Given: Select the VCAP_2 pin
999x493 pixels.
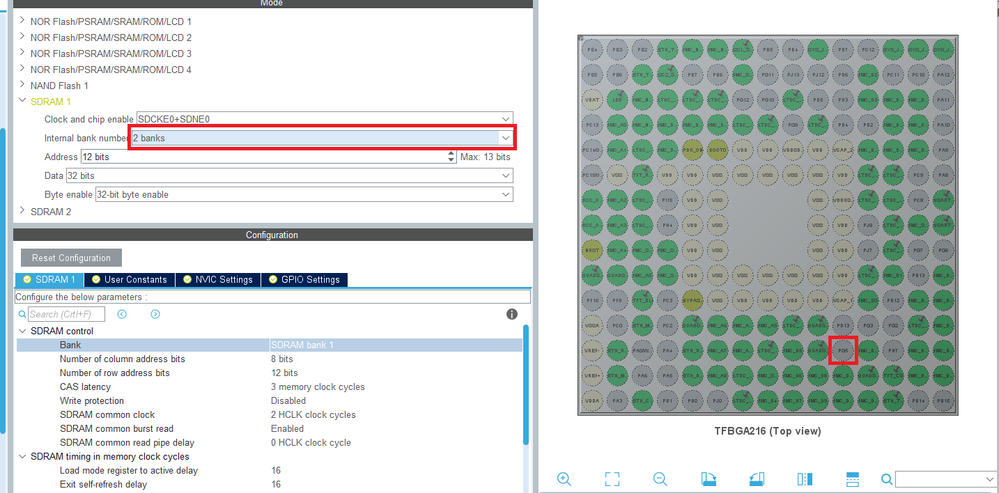Looking at the screenshot, I should (x=842, y=149).
